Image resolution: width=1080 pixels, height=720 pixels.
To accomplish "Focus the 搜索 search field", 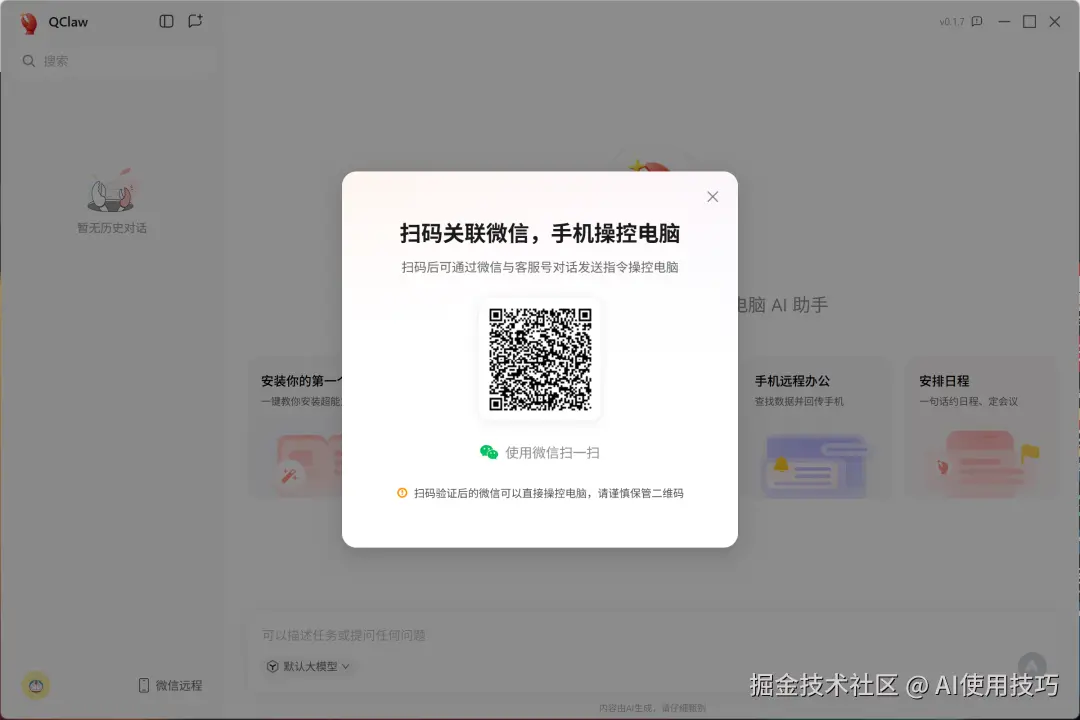I will tap(116, 61).
